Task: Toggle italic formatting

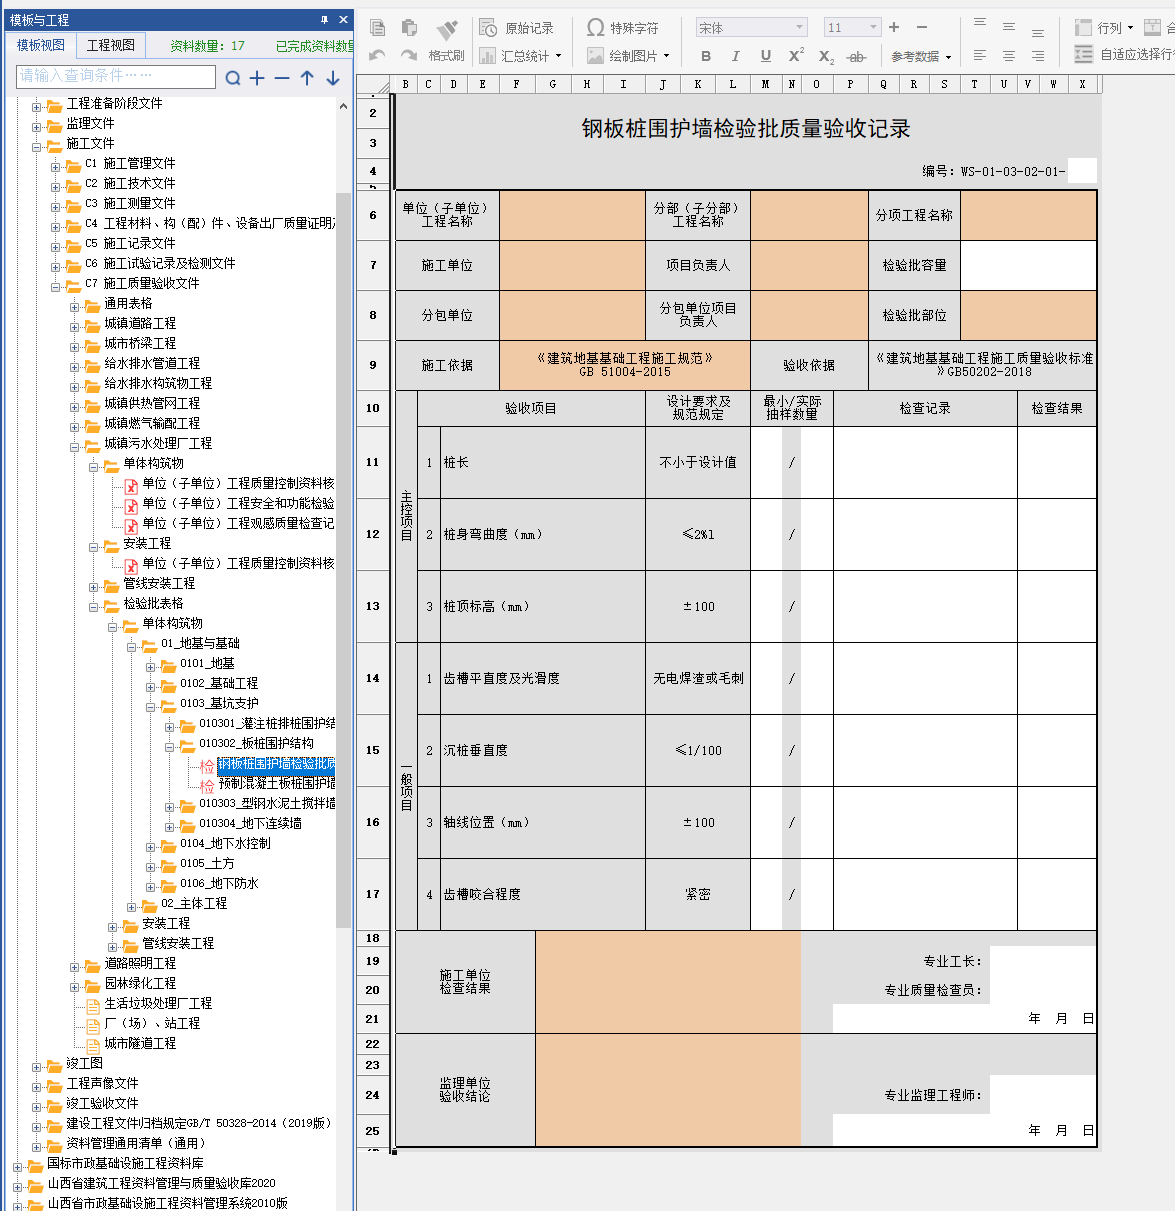Action: coord(736,56)
